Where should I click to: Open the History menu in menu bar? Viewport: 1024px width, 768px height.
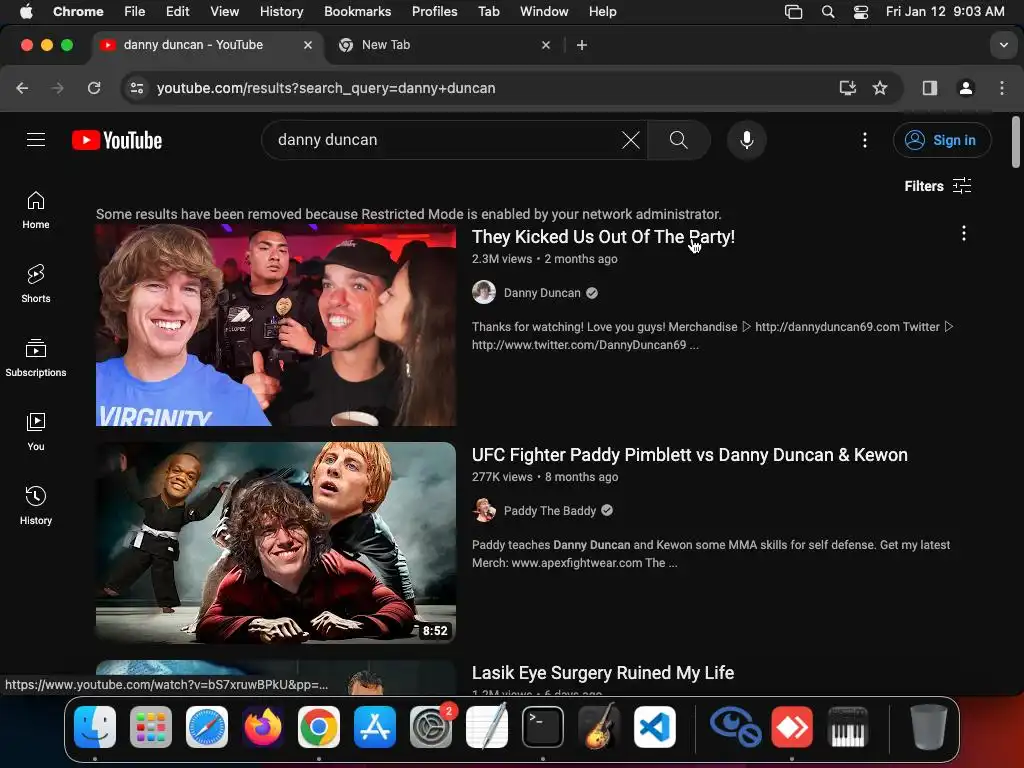(281, 11)
